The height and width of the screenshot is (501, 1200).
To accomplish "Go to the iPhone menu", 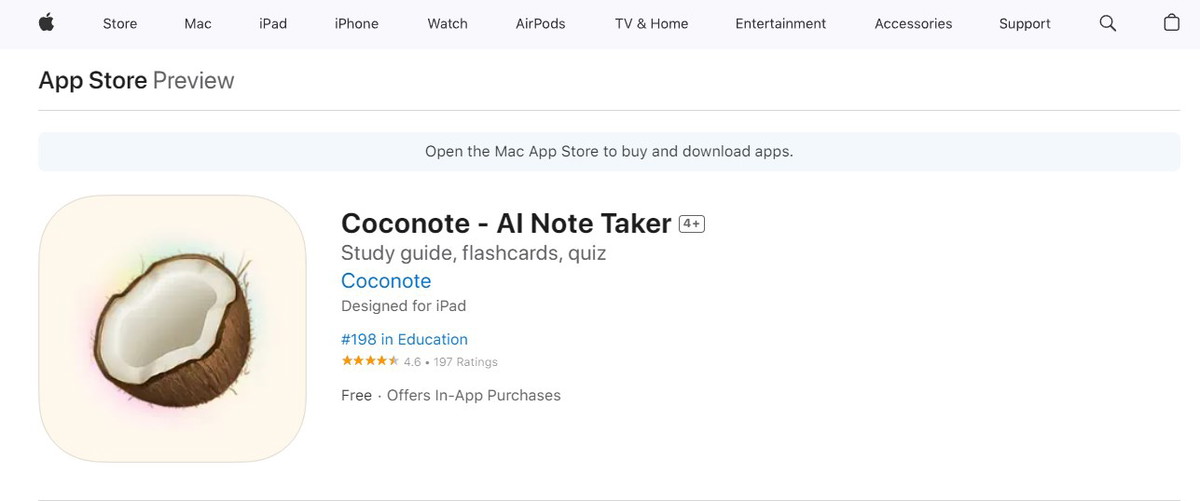I will click(356, 23).
